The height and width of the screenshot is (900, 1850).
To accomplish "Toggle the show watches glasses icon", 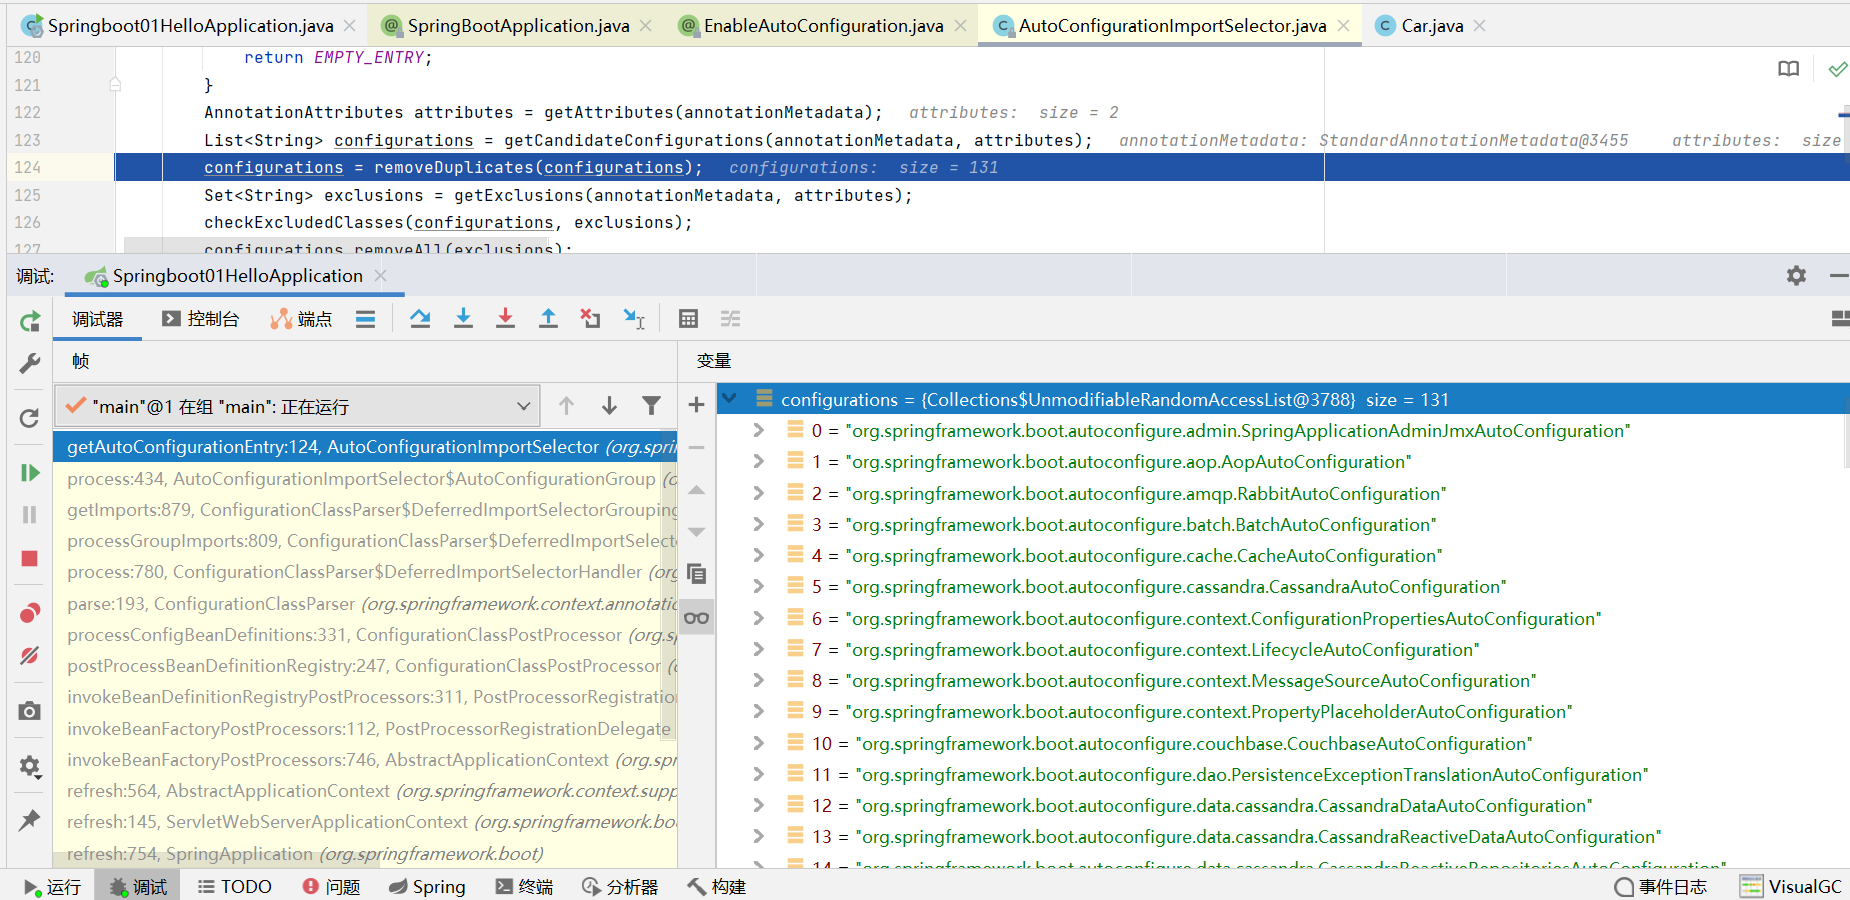I will [697, 618].
